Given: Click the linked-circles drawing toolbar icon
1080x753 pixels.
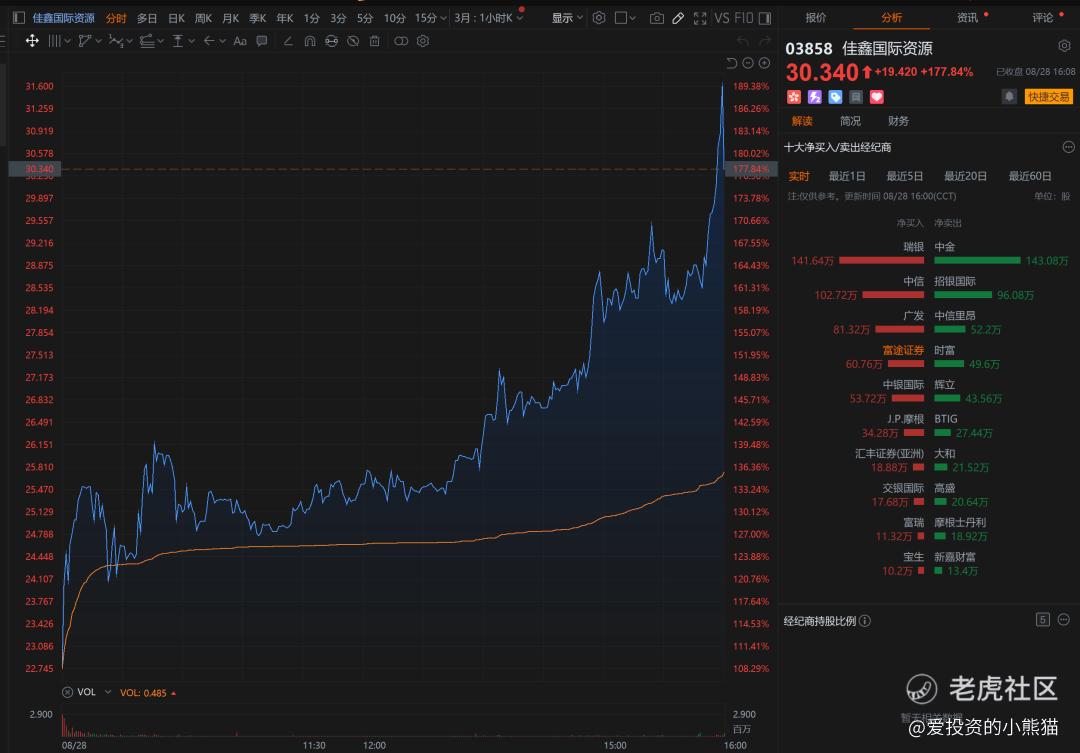Looking at the screenshot, I should (x=401, y=41).
